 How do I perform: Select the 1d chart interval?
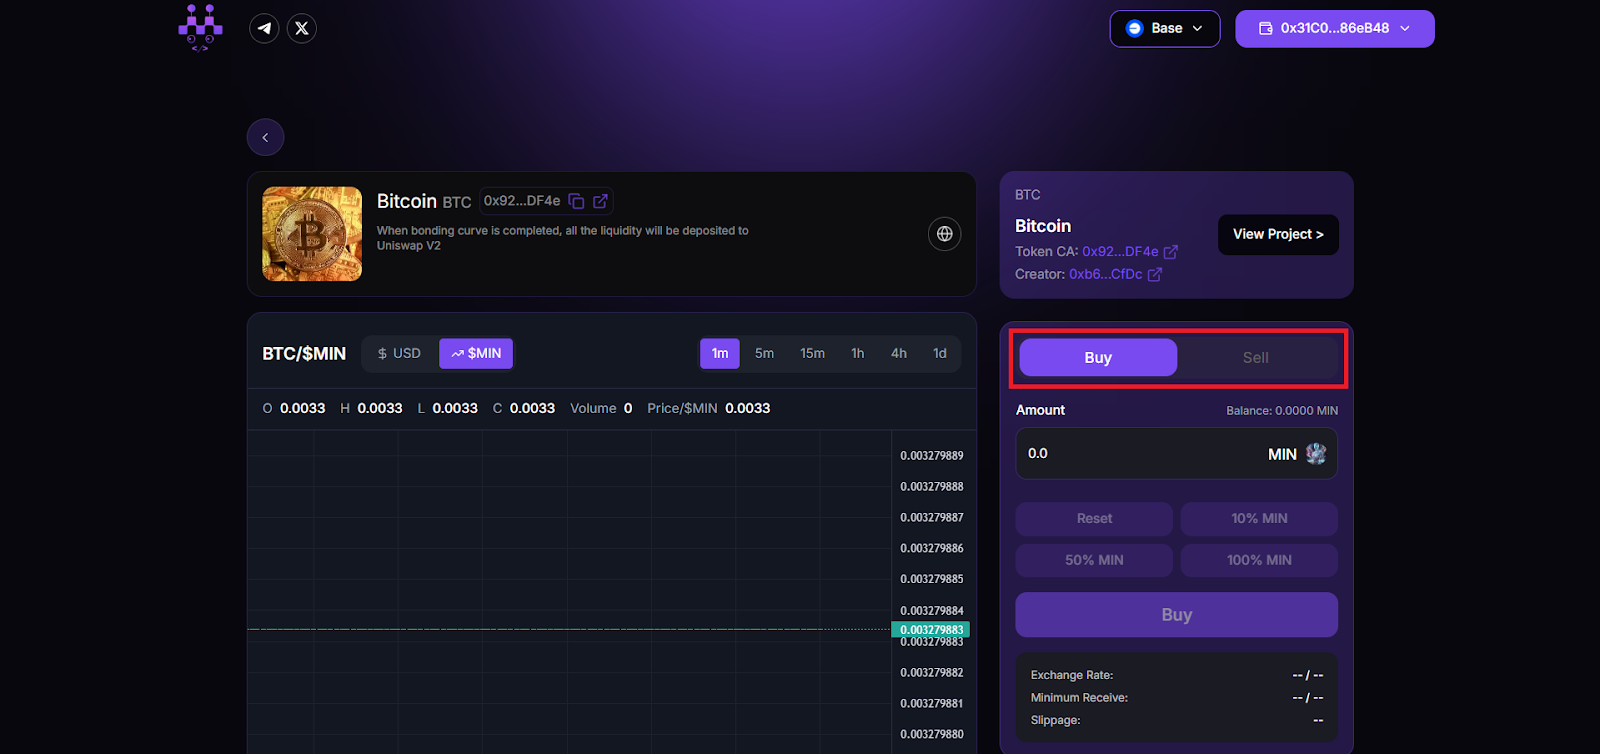(939, 353)
